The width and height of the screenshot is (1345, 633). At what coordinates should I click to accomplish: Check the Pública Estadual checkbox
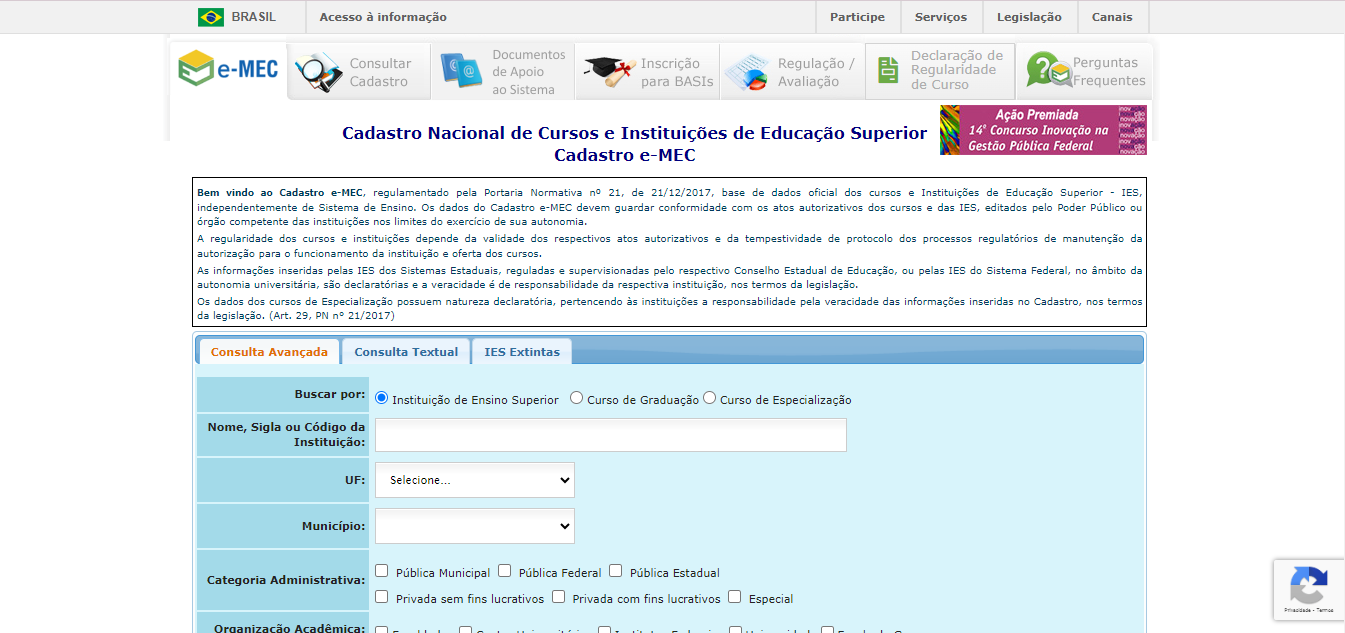pyautogui.click(x=616, y=571)
